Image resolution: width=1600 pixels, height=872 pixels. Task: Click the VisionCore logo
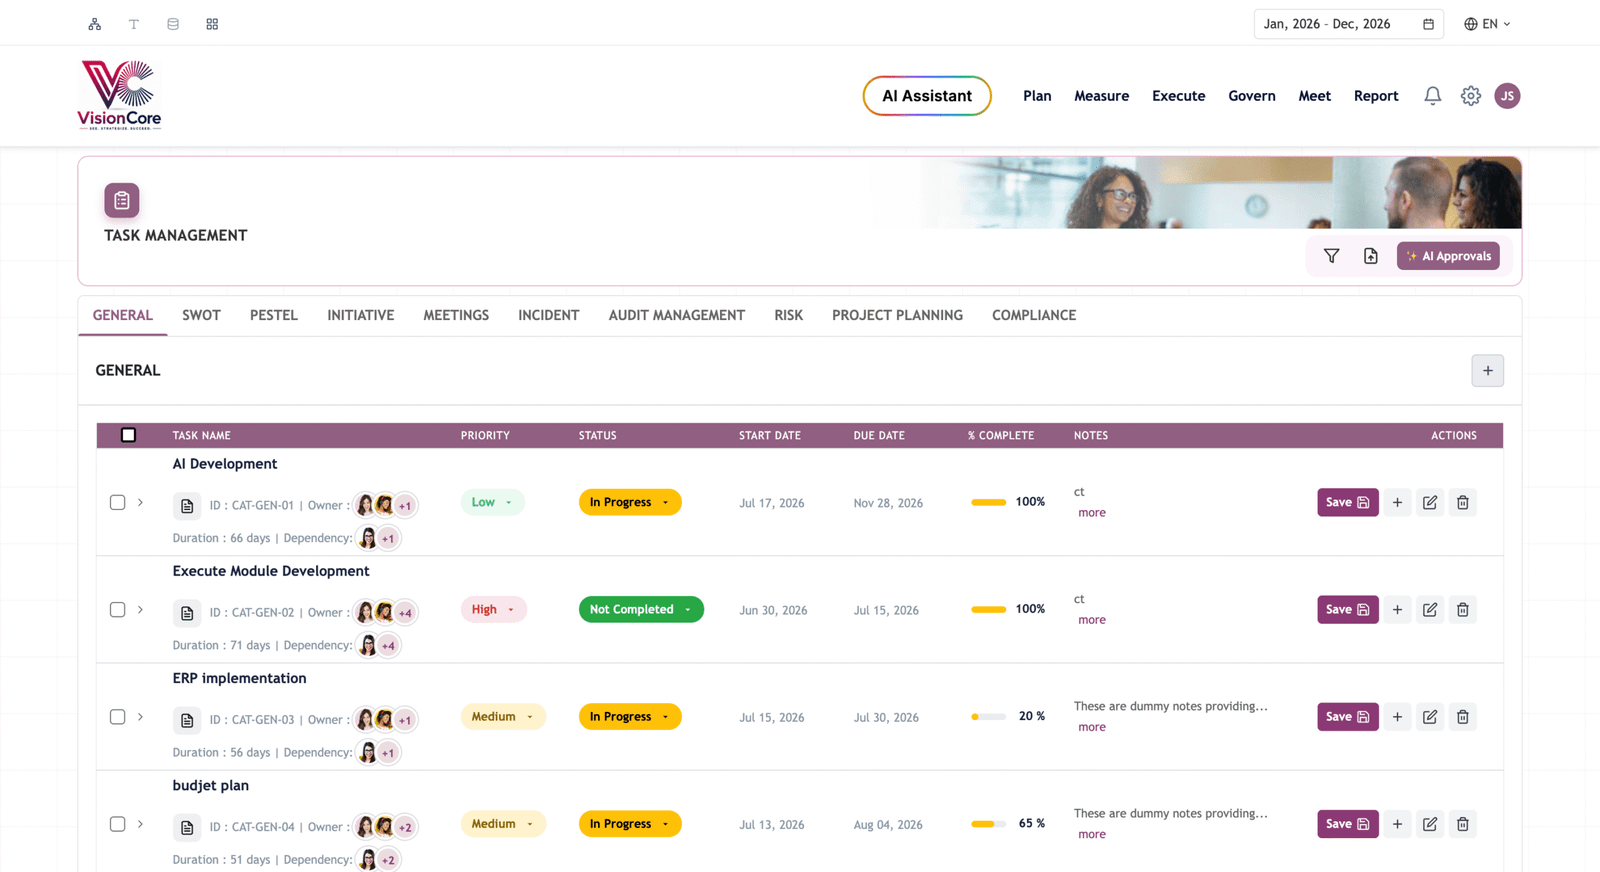(119, 95)
